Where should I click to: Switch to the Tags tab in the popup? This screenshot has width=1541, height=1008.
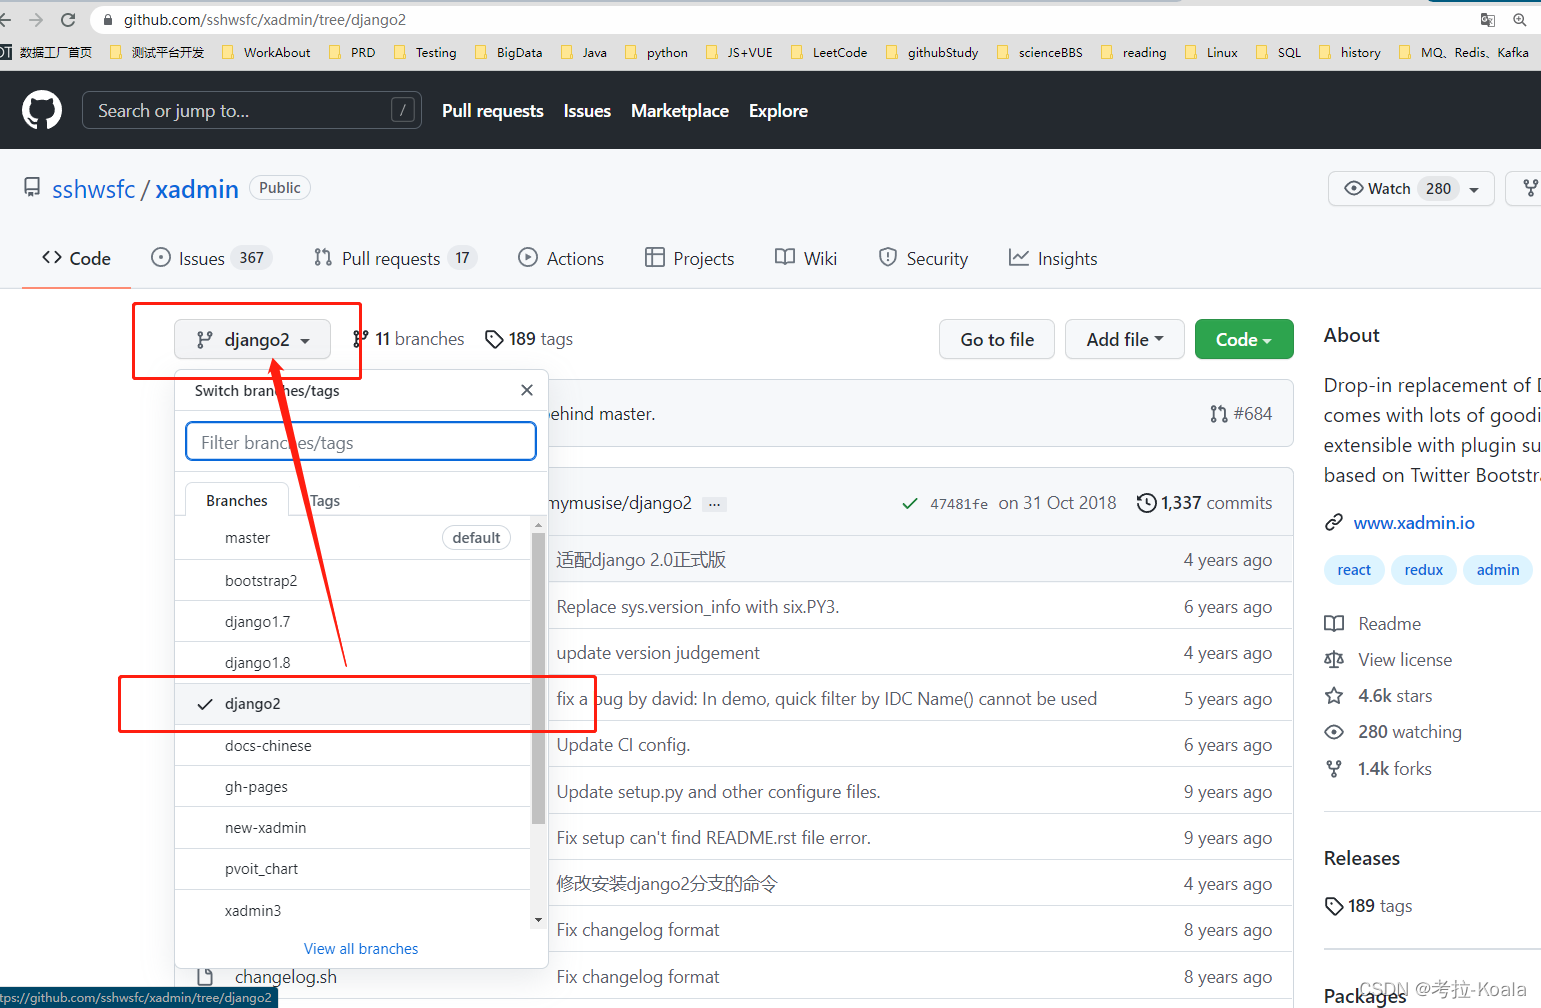coord(325,500)
